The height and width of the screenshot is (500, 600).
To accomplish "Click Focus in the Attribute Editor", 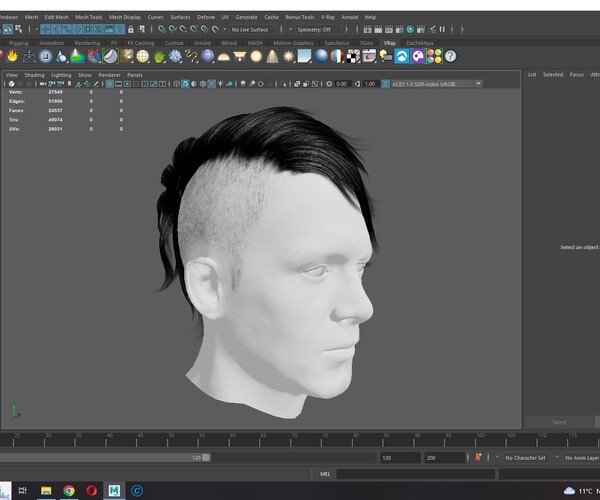I will [577, 75].
